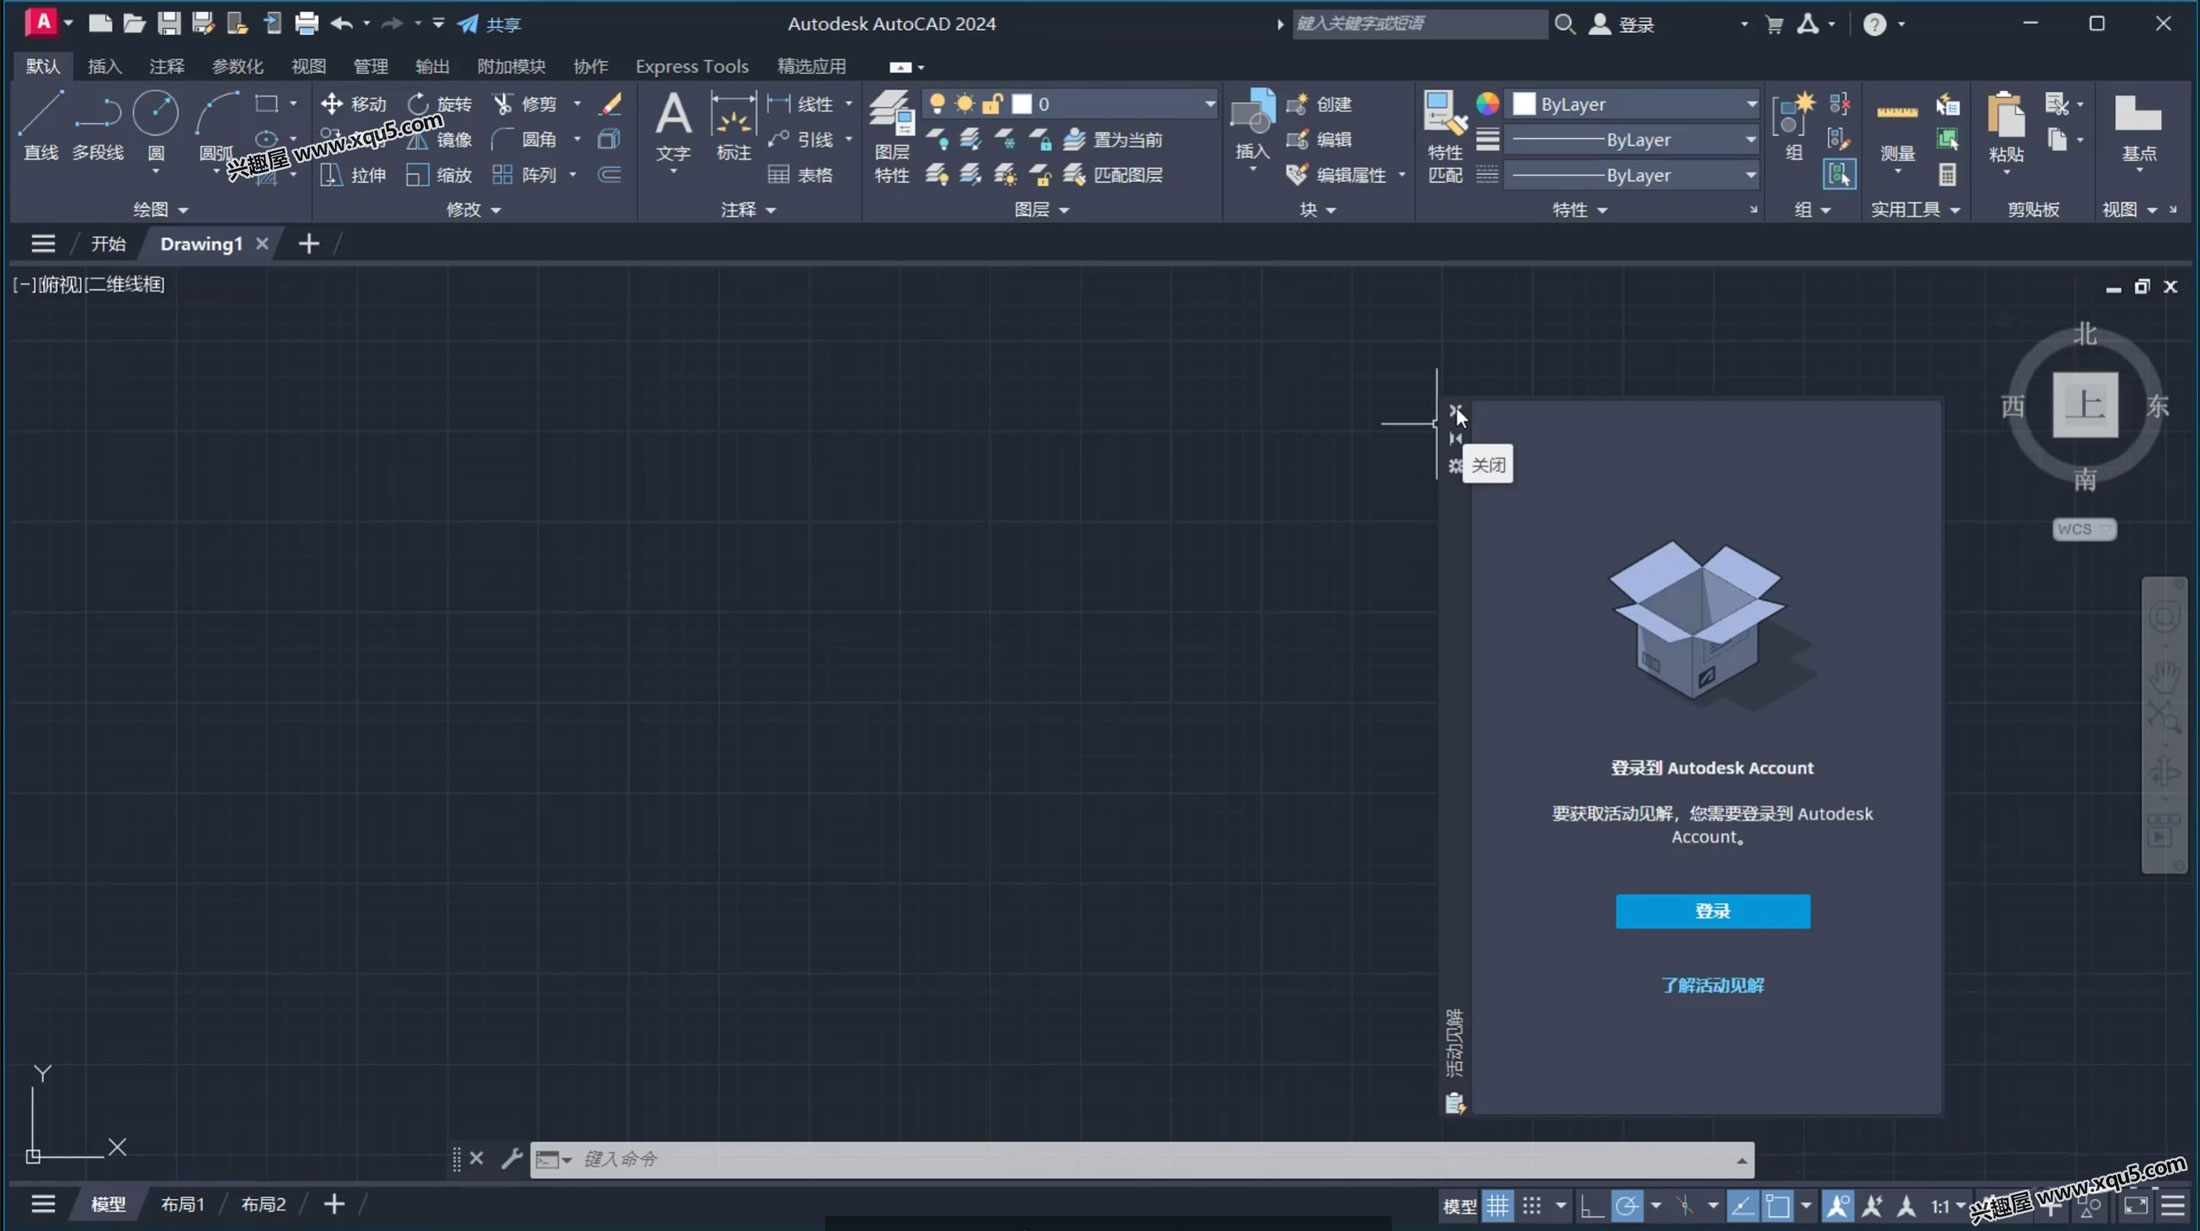
Task: Click the Save icon in quick access toolbar
Action: (168, 23)
